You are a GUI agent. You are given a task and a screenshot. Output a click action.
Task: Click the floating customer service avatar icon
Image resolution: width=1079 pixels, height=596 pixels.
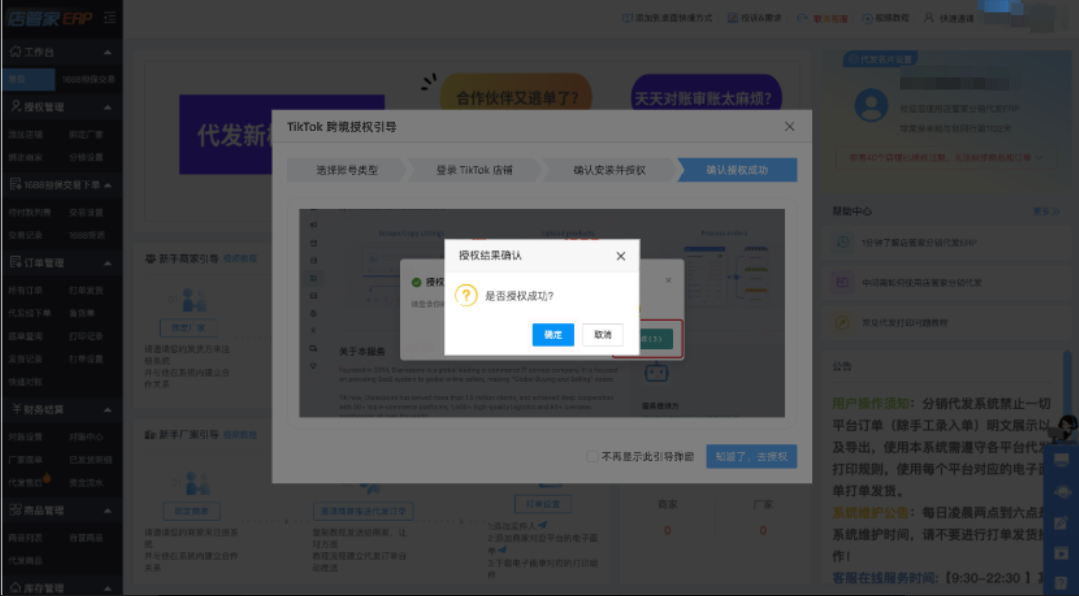(1067, 427)
